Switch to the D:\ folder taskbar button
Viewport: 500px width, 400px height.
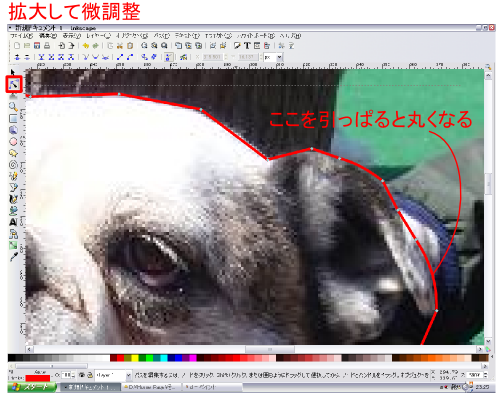tap(151, 387)
